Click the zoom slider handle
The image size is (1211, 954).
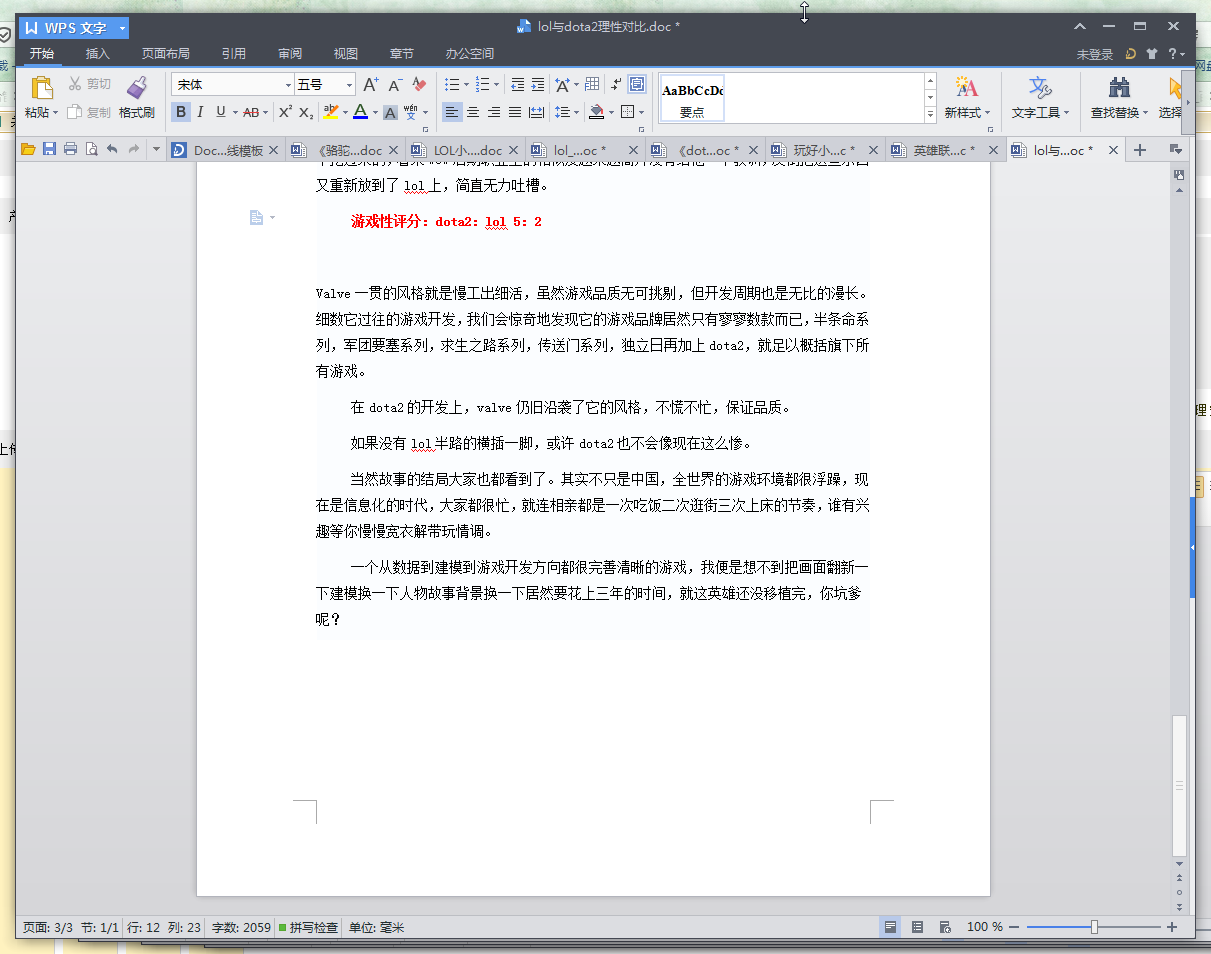[1094, 927]
